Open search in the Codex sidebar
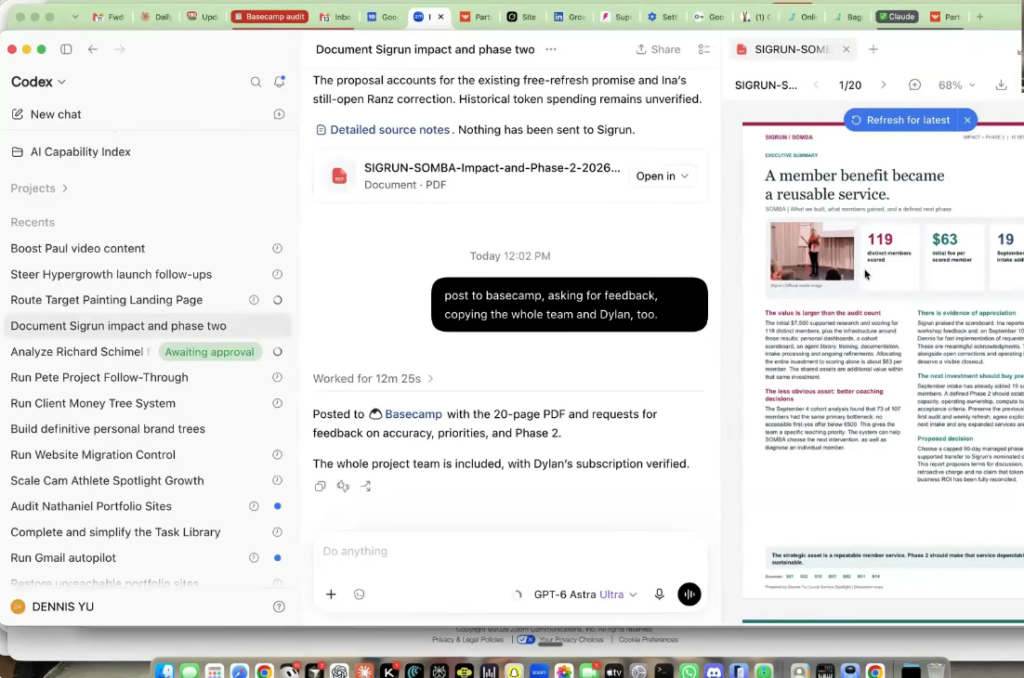Viewport: 1024px width, 678px height. [x=255, y=82]
